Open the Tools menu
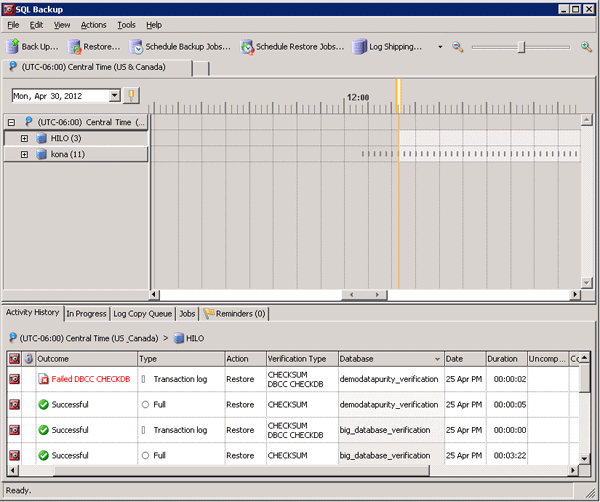 tap(126, 24)
